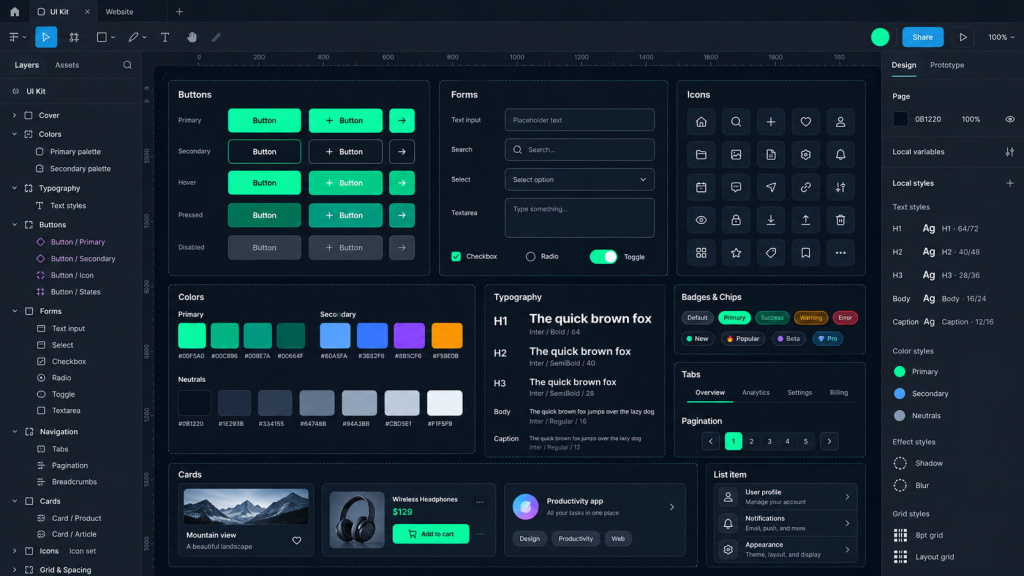Click the Share button
The width and height of the screenshot is (1024, 576).
(922, 37)
